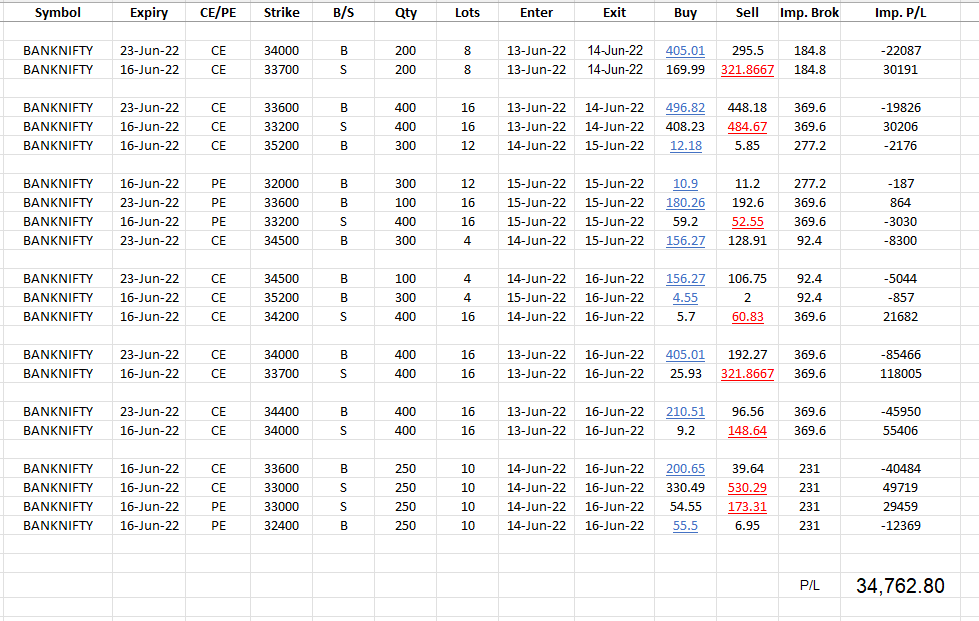The image size is (979, 621).
Task: Click the -3030 P/L value
Action: click(x=900, y=222)
